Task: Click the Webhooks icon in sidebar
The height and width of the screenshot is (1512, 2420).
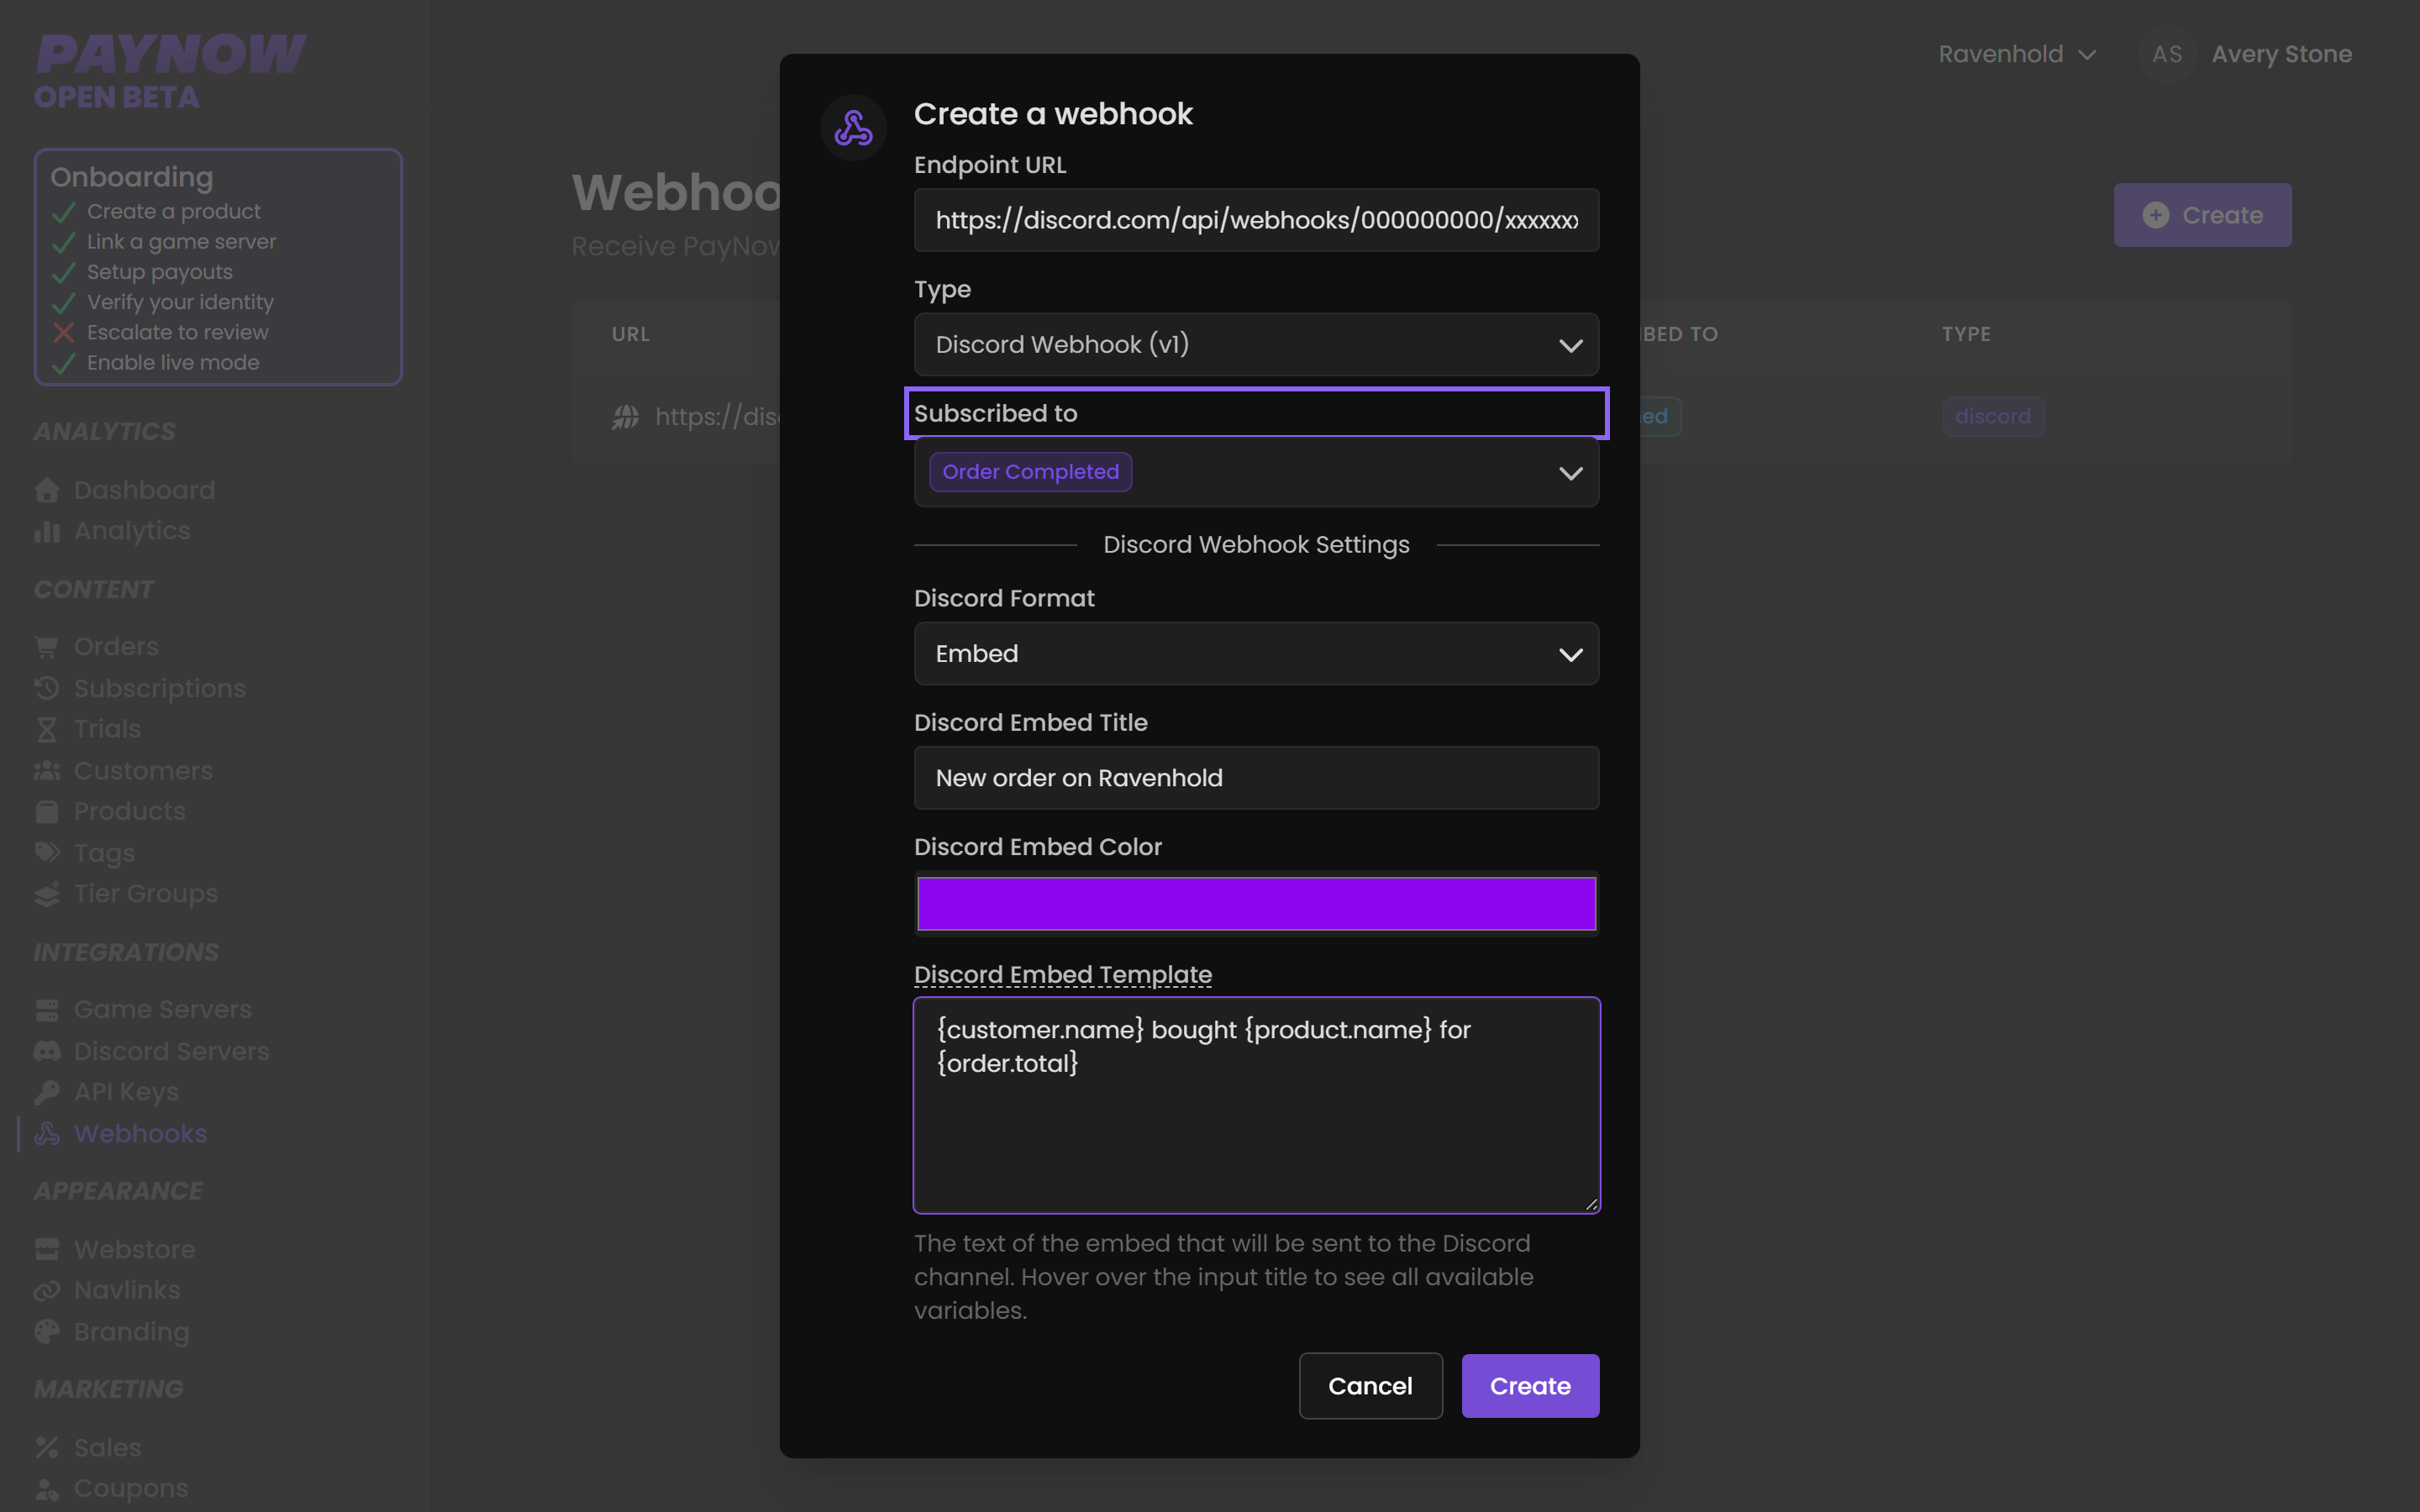Action: (47, 1134)
